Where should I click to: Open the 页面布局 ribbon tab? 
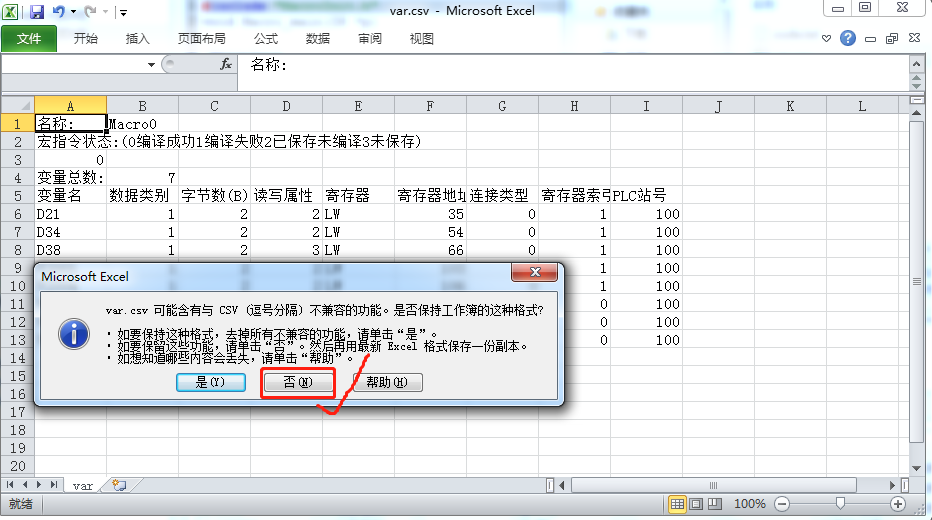click(x=201, y=39)
